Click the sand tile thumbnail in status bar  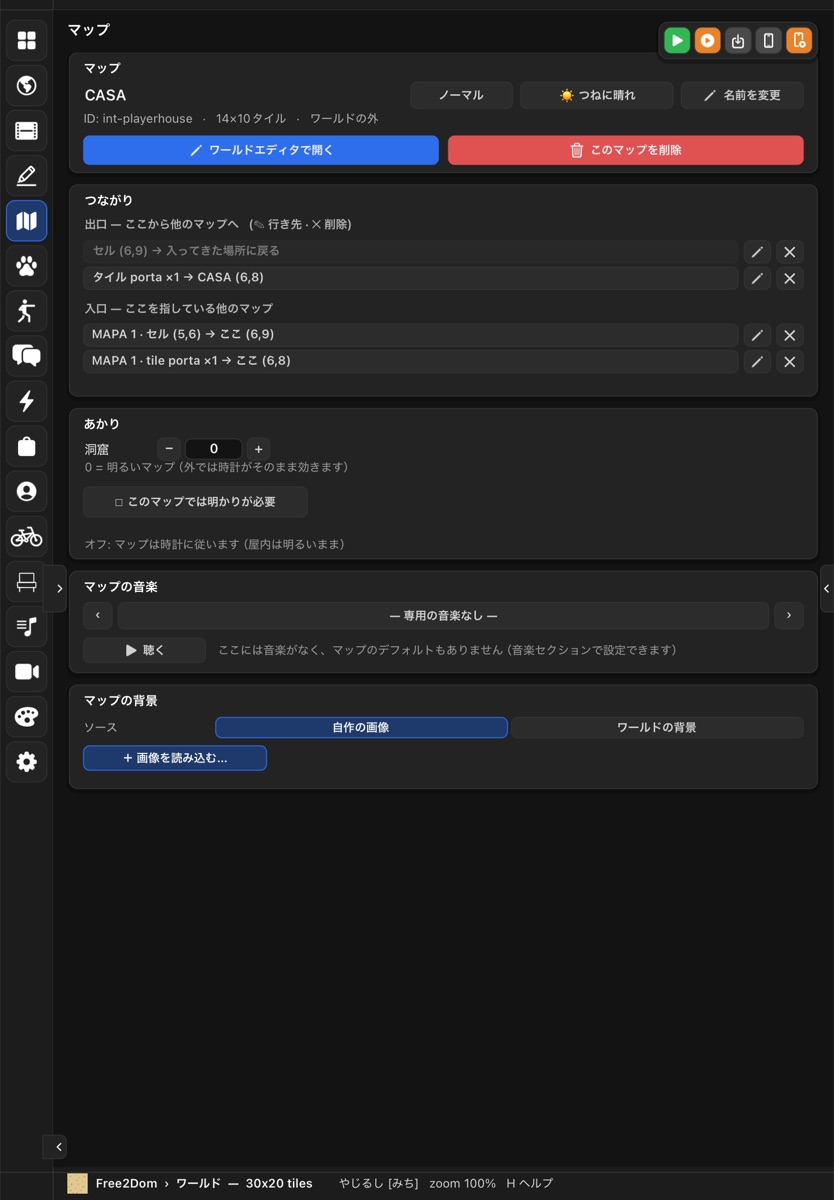point(77,1184)
